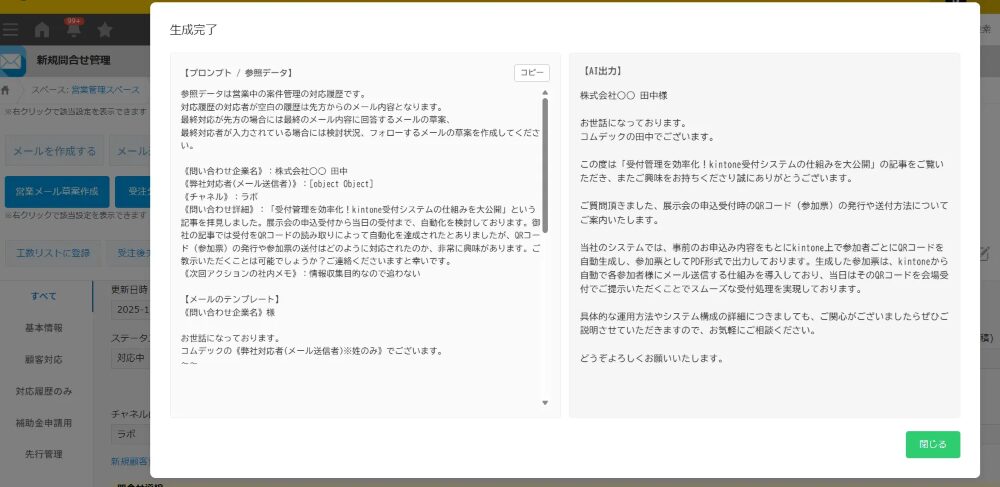Click the favorites star icon
The height and width of the screenshot is (487, 1000).
coord(104,30)
